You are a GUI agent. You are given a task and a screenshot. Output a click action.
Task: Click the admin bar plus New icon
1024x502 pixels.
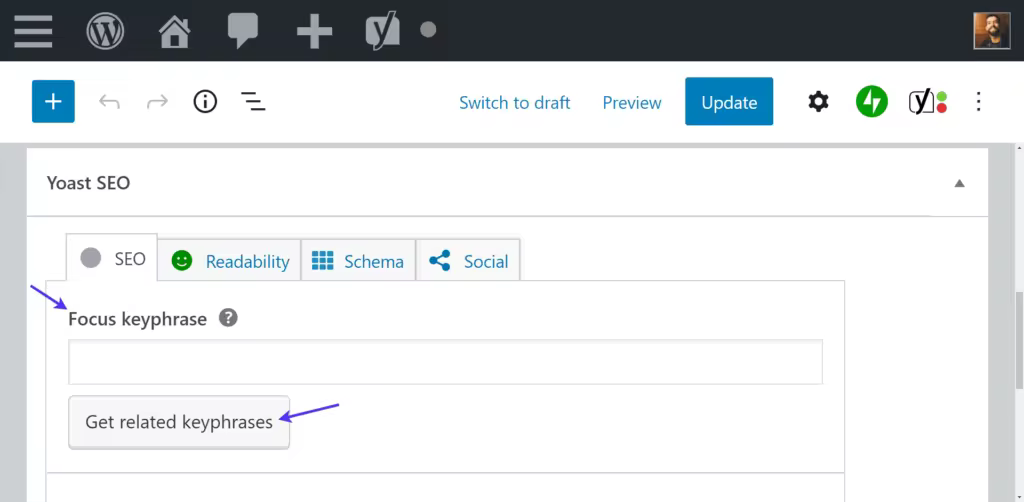click(314, 31)
